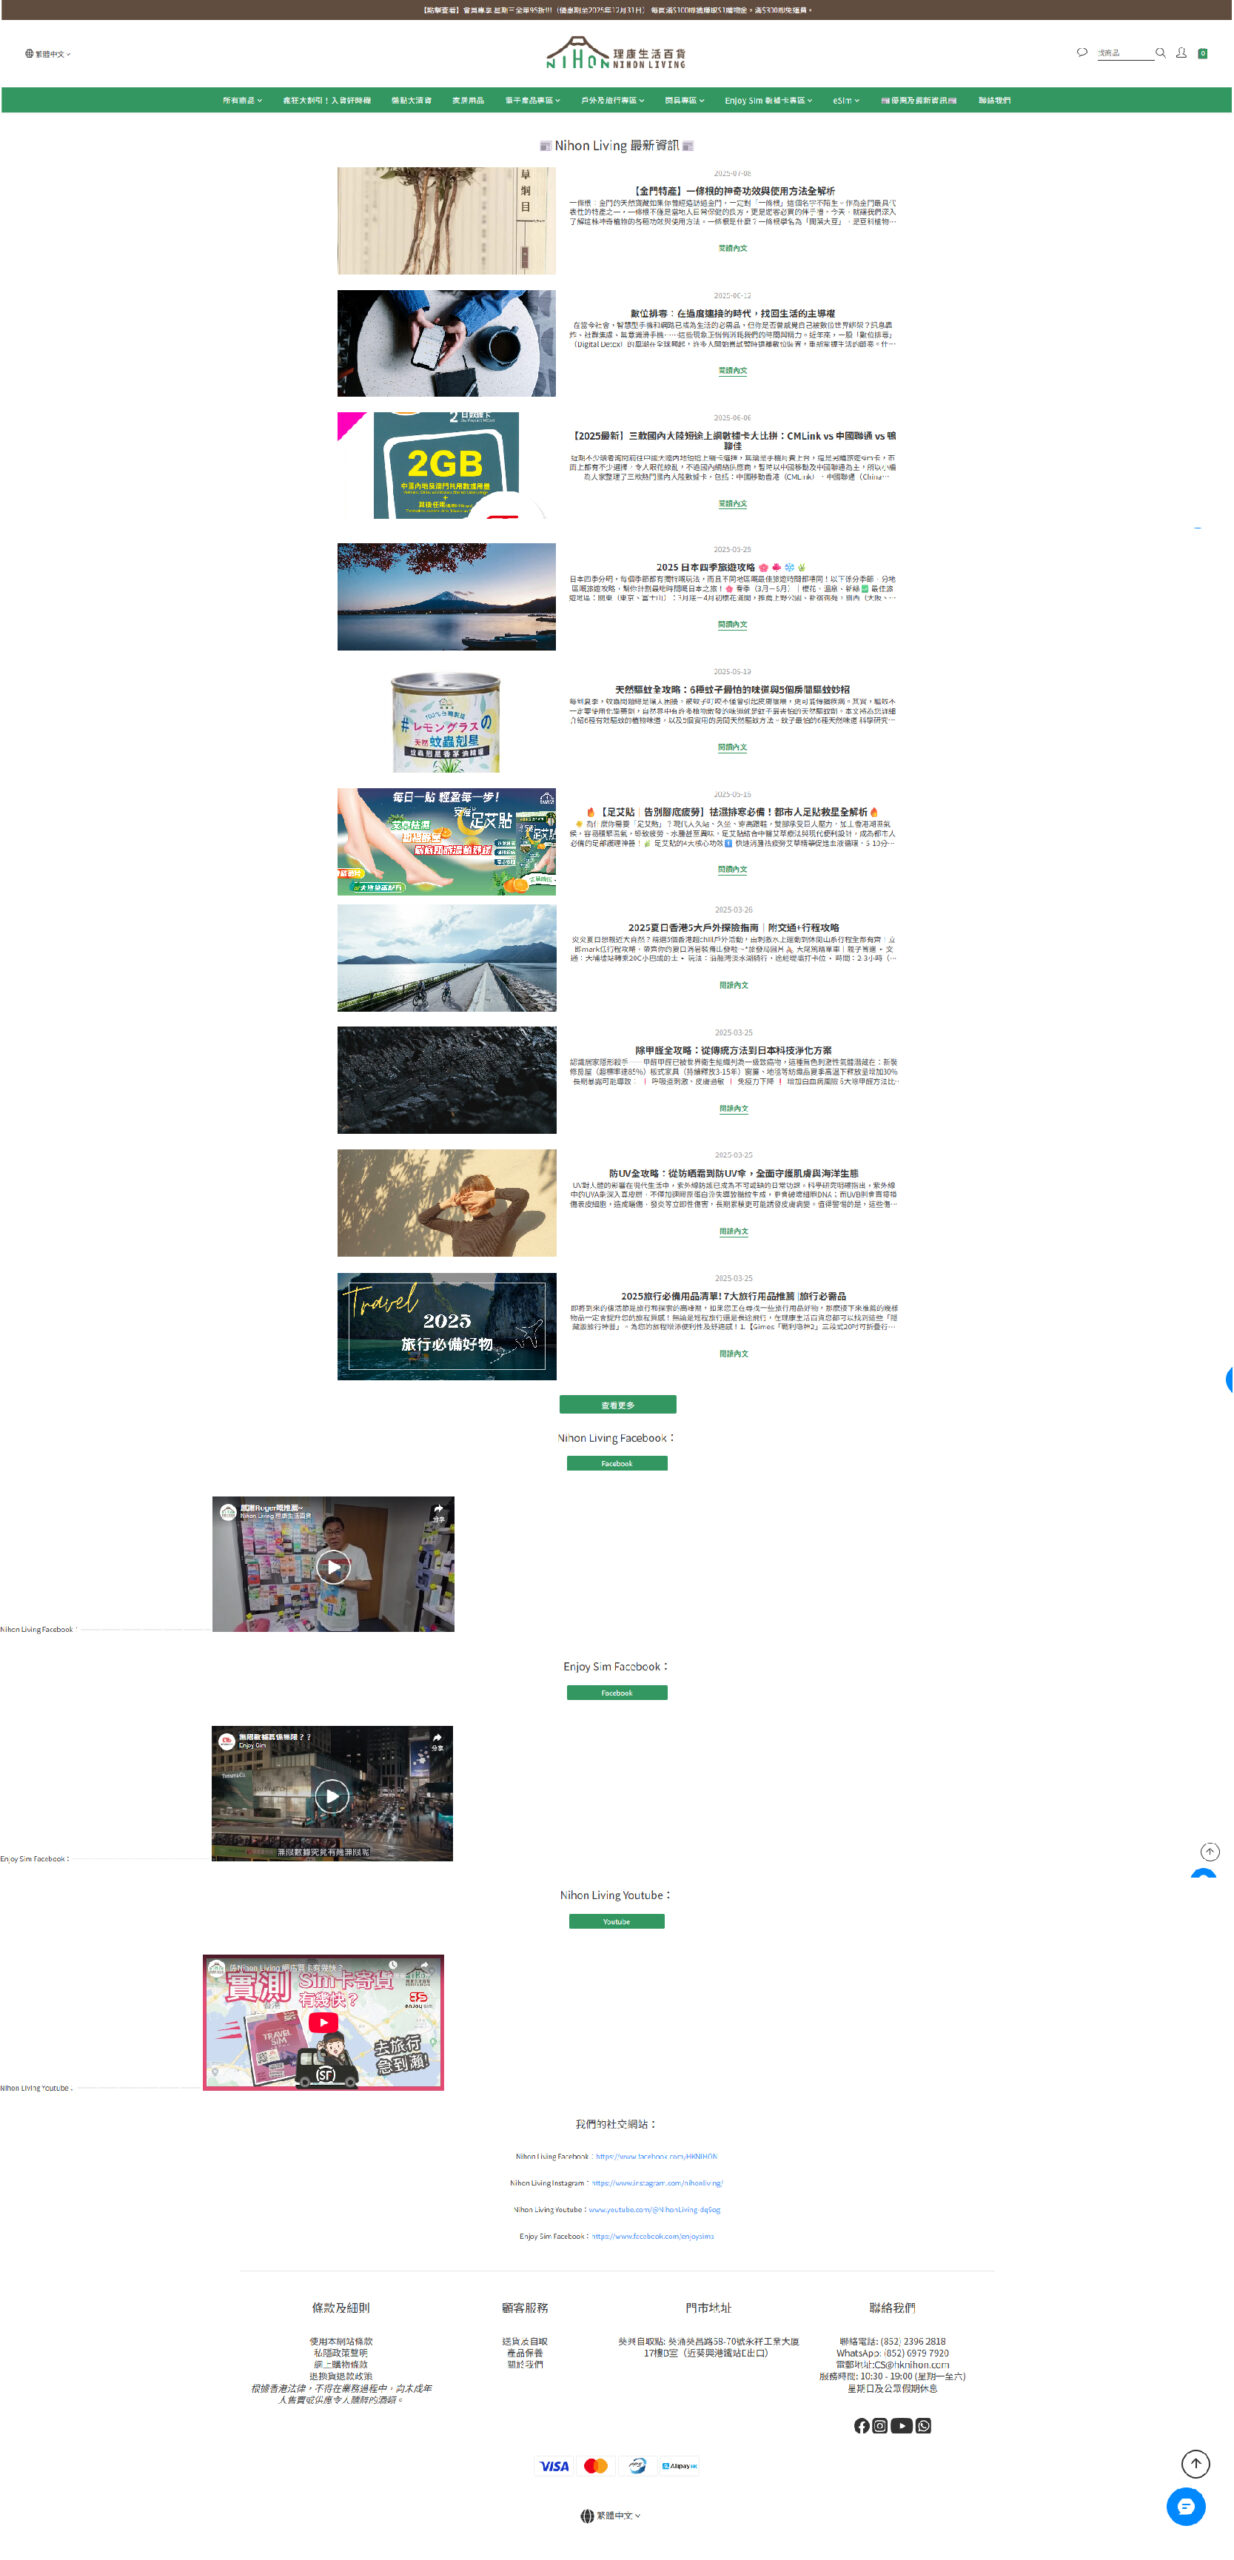Open the WhatsApp icon in footer

pyautogui.click(x=923, y=2425)
